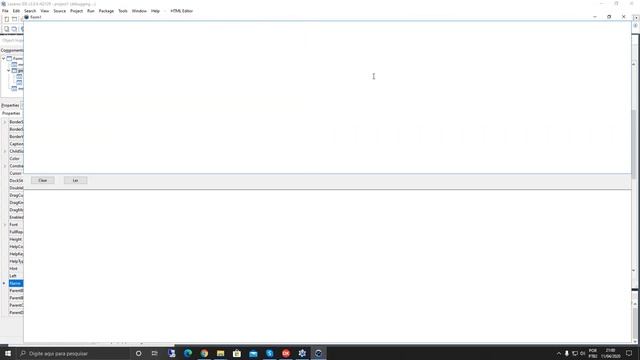Show hidden system tray icons
The image size is (640, 360).
click(x=559, y=353)
